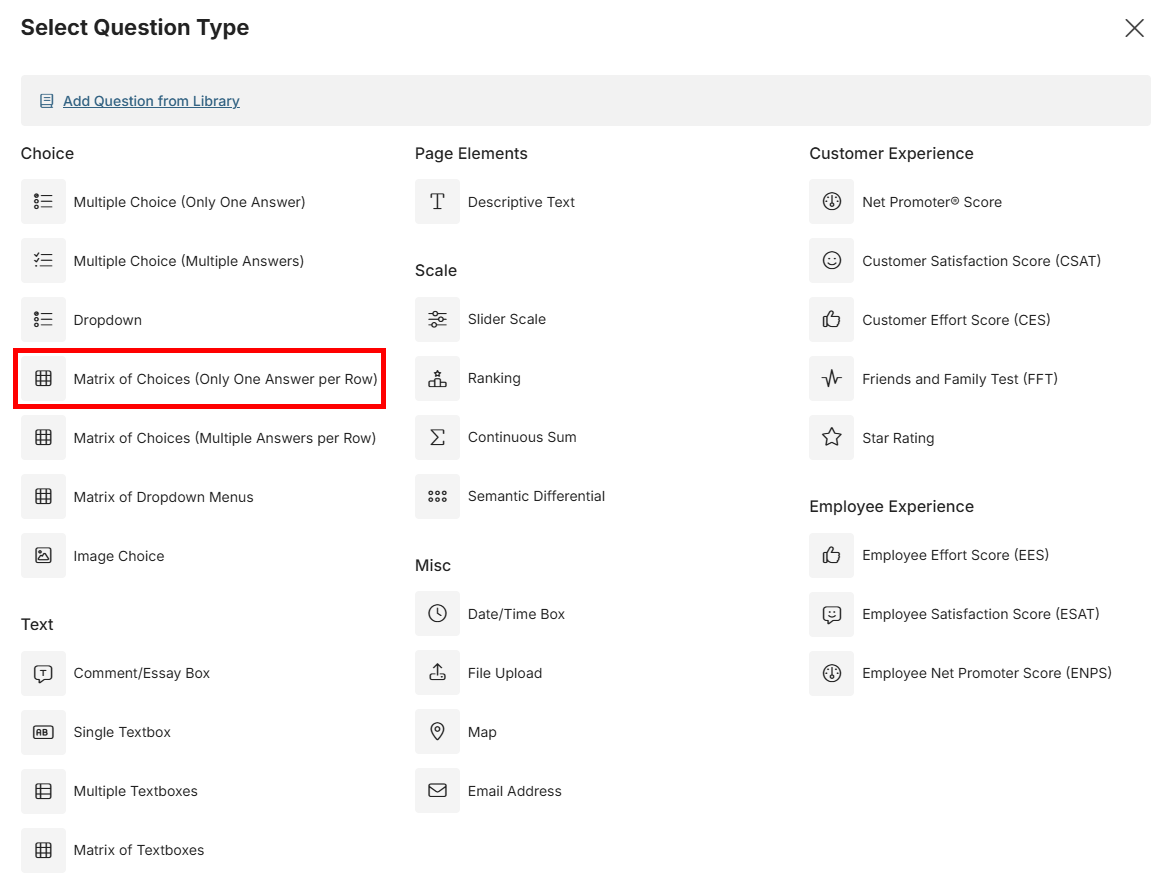Select 'Map' question type label
The image size is (1156, 896).
tap(482, 732)
